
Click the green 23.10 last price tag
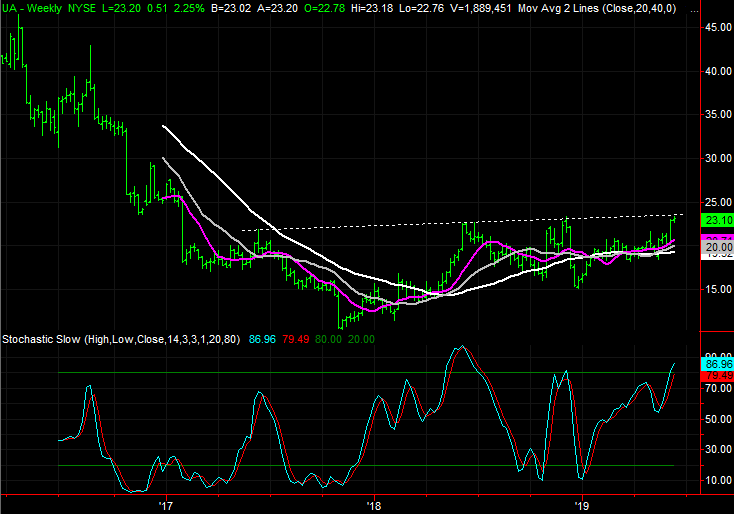point(716,221)
